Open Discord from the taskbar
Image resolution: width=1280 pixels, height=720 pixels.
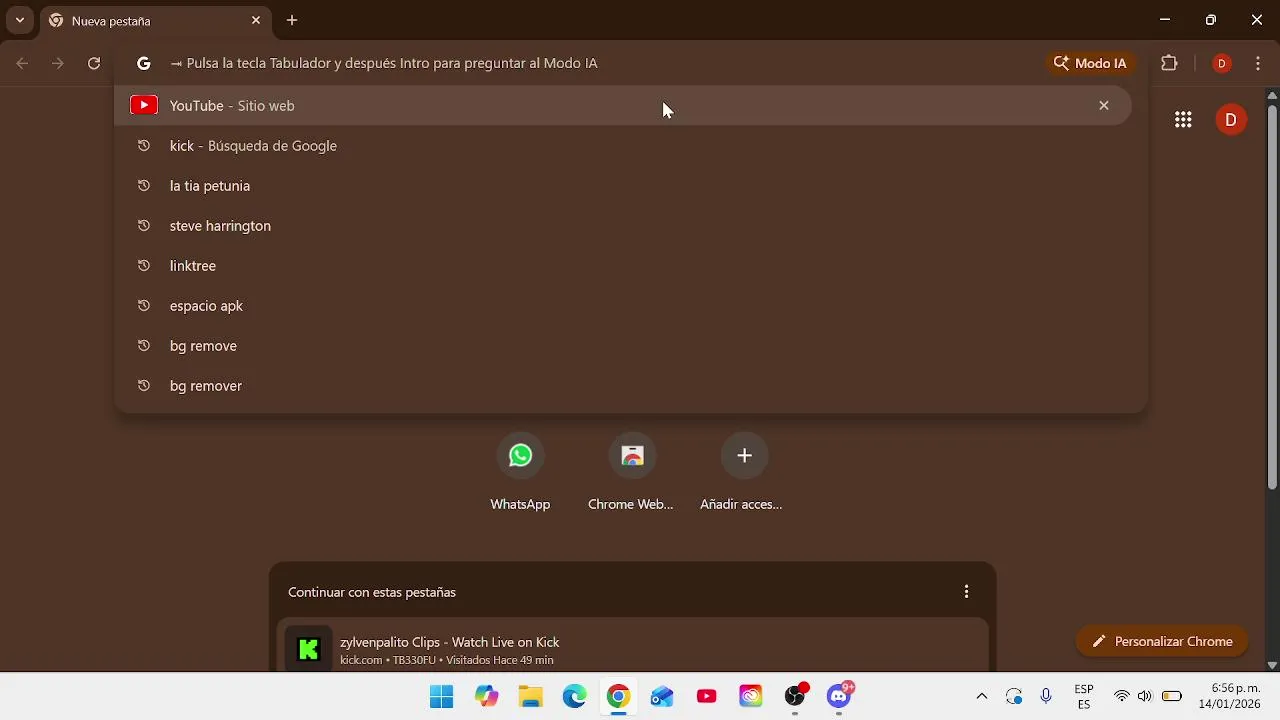(x=839, y=697)
